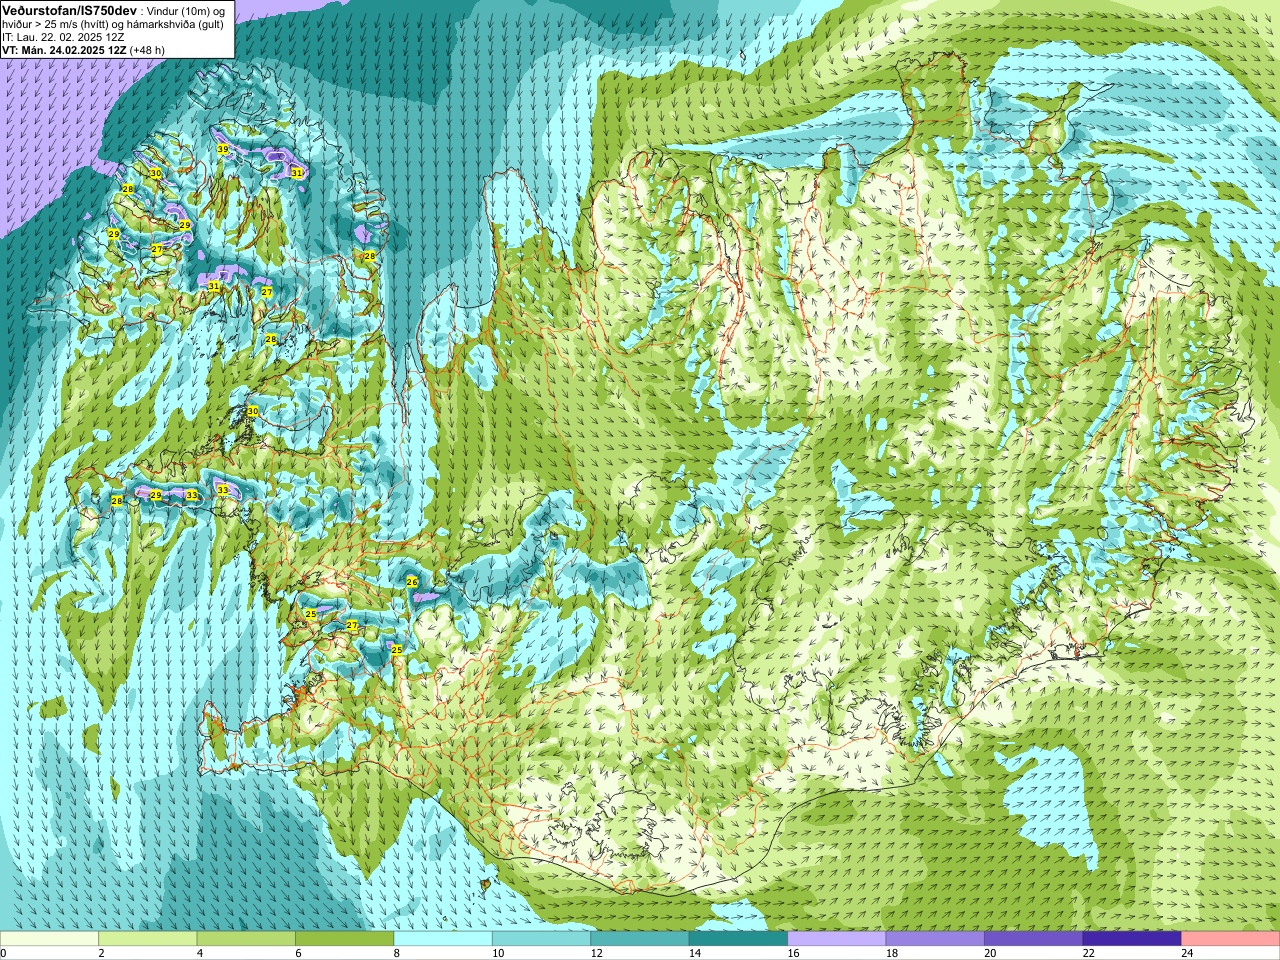Click the Veðurstofan/IS750dev title text
This screenshot has width=1280, height=960.
click(70, 9)
